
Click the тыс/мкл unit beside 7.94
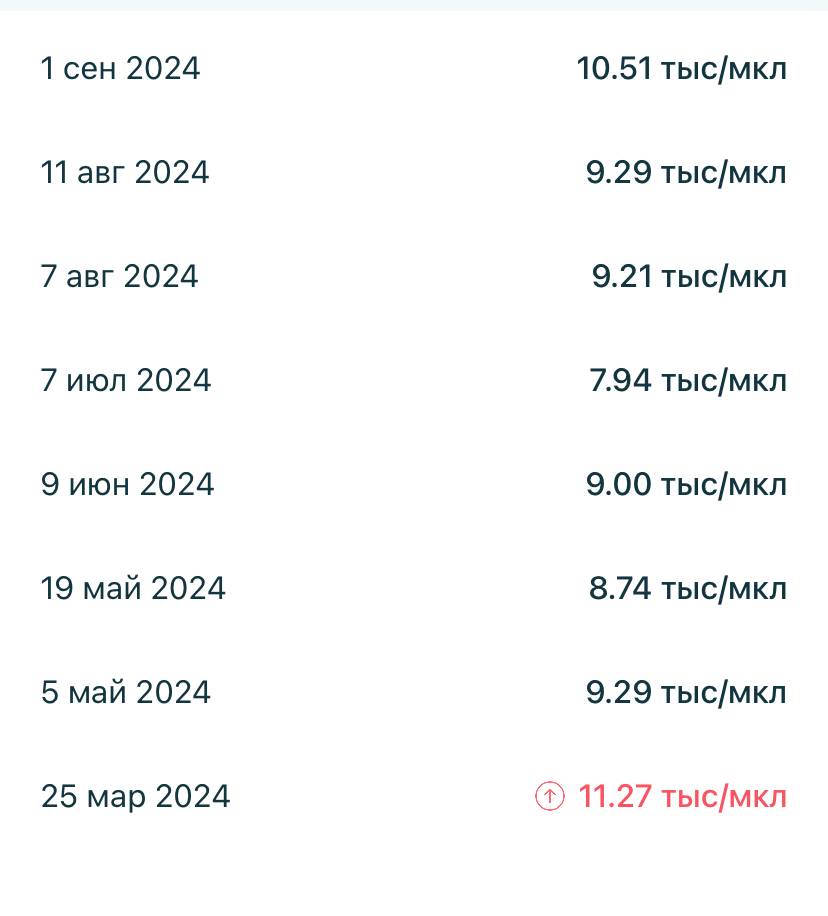(x=724, y=381)
